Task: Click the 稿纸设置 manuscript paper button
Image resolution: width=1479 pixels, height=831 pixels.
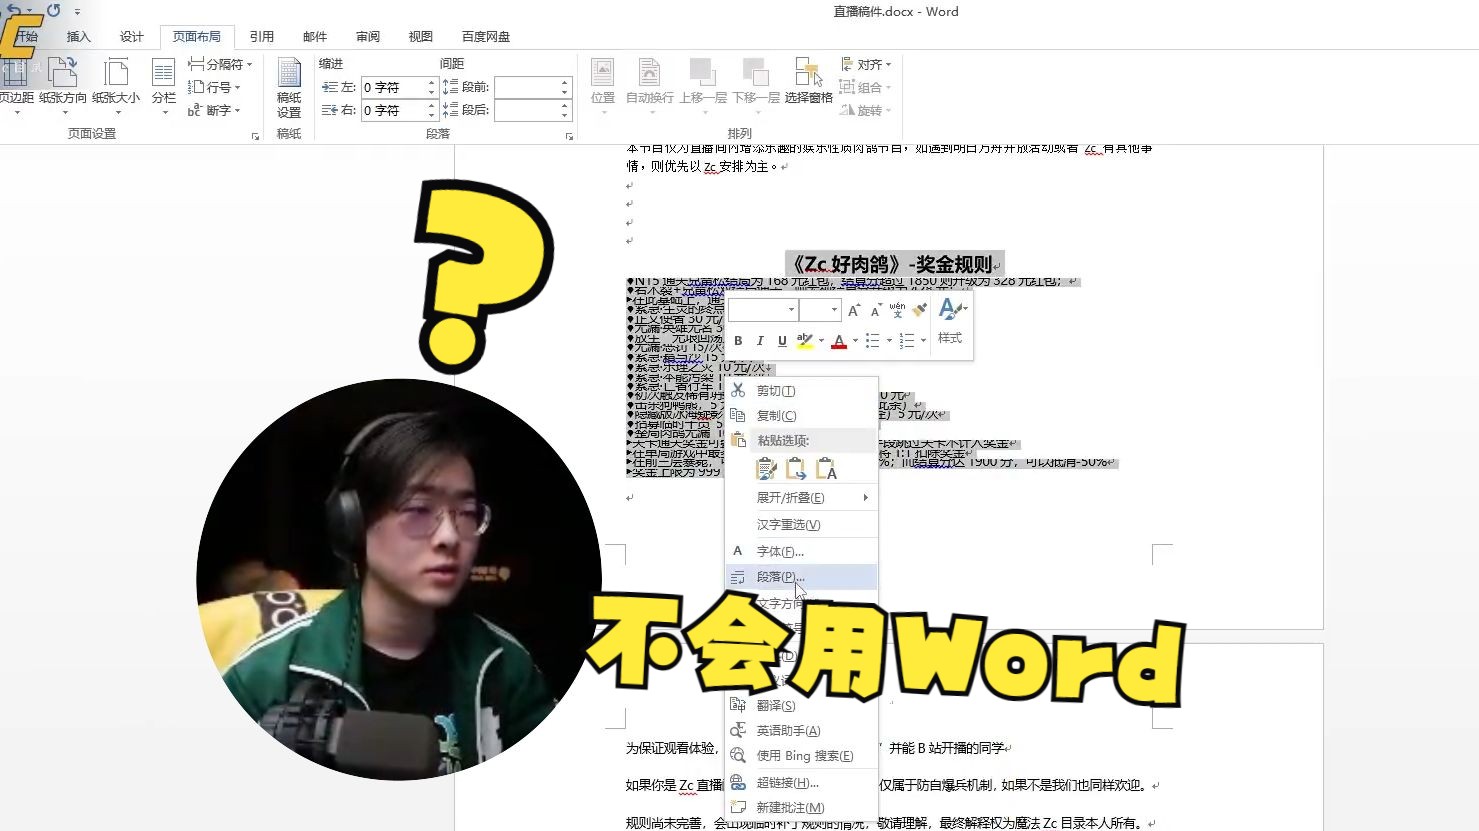Action: 289,88
